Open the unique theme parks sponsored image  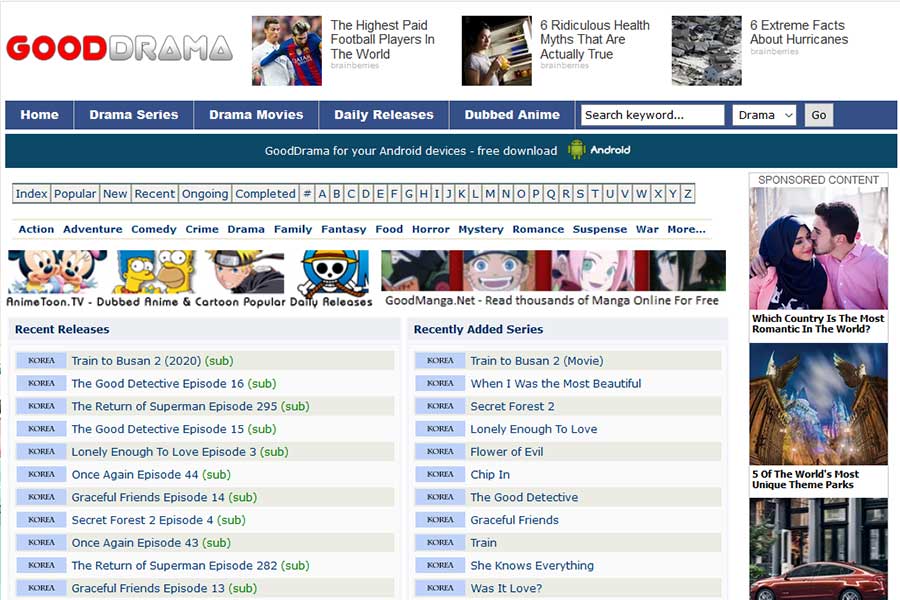[818, 404]
